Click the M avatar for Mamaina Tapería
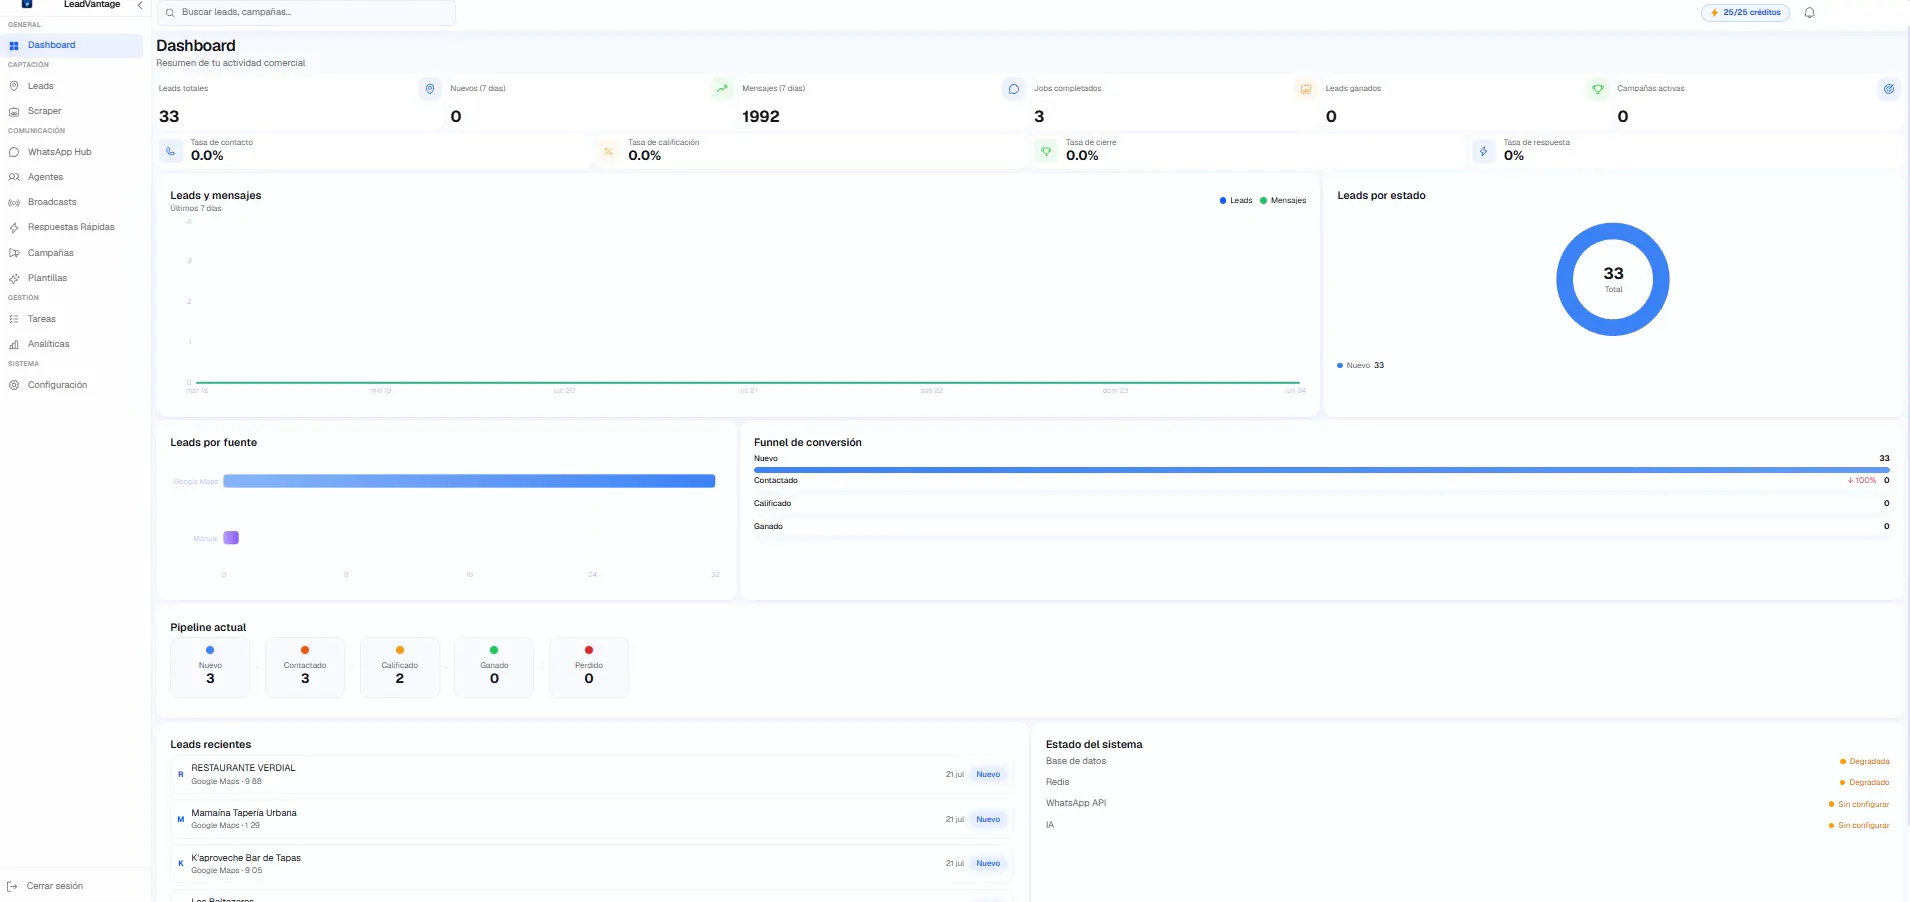The width and height of the screenshot is (1910, 902). tap(181, 820)
